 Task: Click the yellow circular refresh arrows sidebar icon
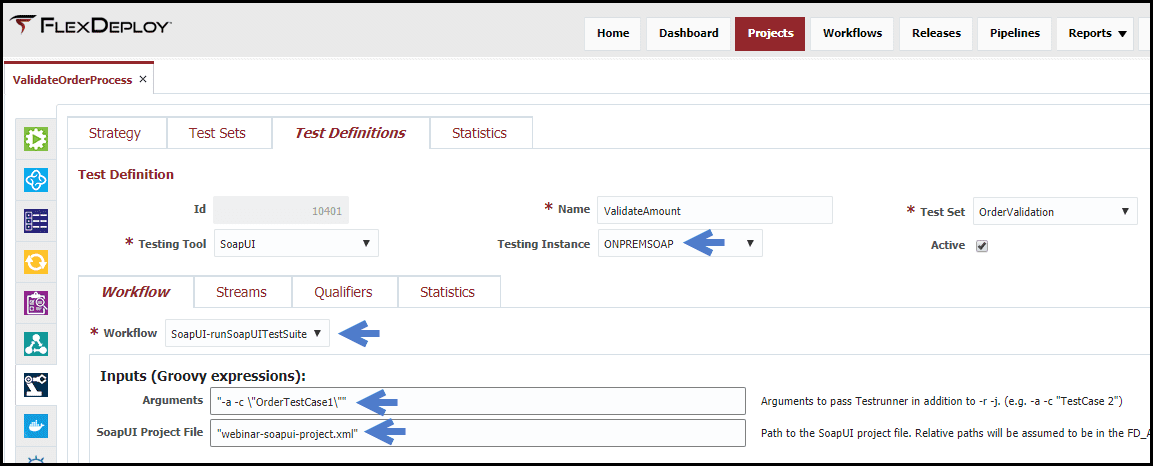tap(36, 261)
